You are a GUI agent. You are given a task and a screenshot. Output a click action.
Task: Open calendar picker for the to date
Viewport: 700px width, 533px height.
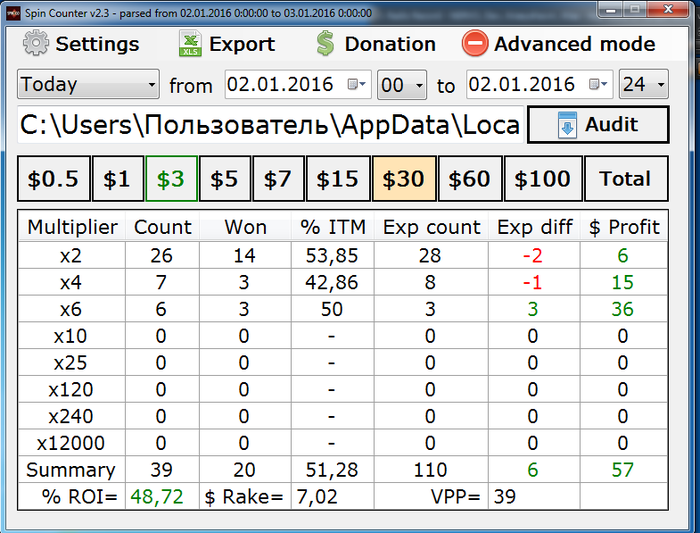click(598, 84)
